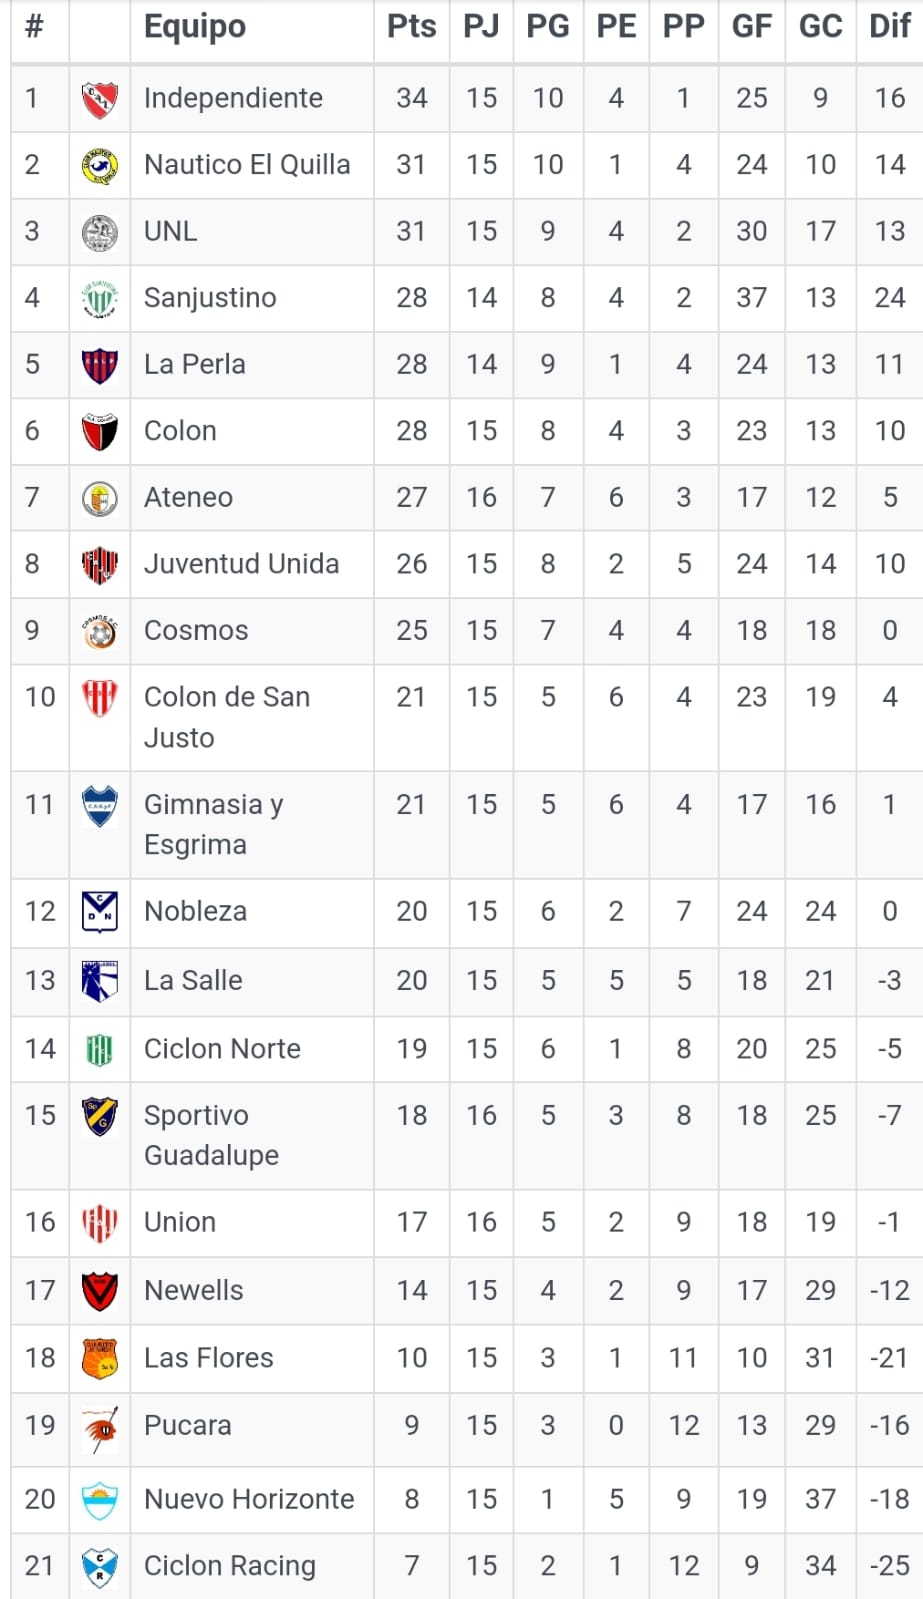The width and height of the screenshot is (923, 1599).
Task: Click the Nobleza team crest
Action: click(100, 912)
